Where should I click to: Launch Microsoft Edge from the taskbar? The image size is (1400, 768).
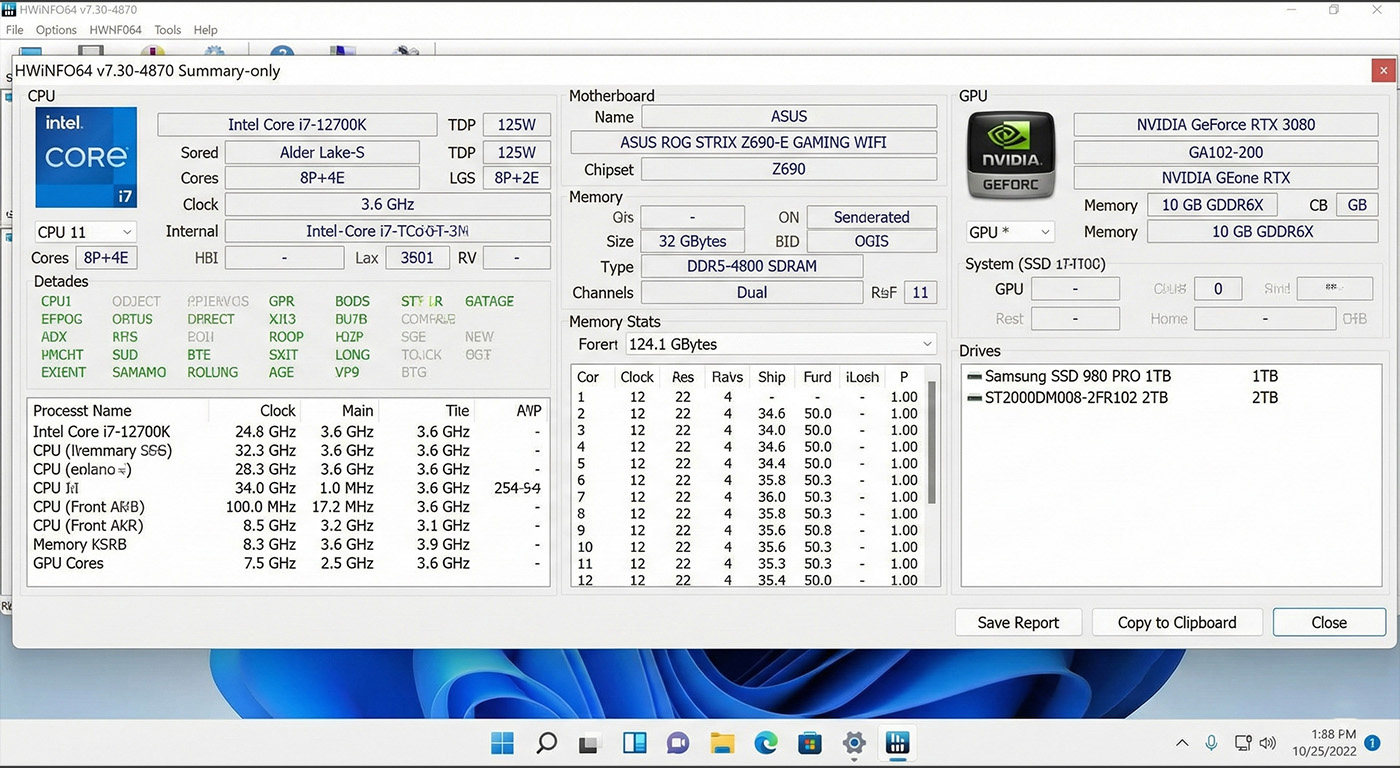[x=766, y=743]
